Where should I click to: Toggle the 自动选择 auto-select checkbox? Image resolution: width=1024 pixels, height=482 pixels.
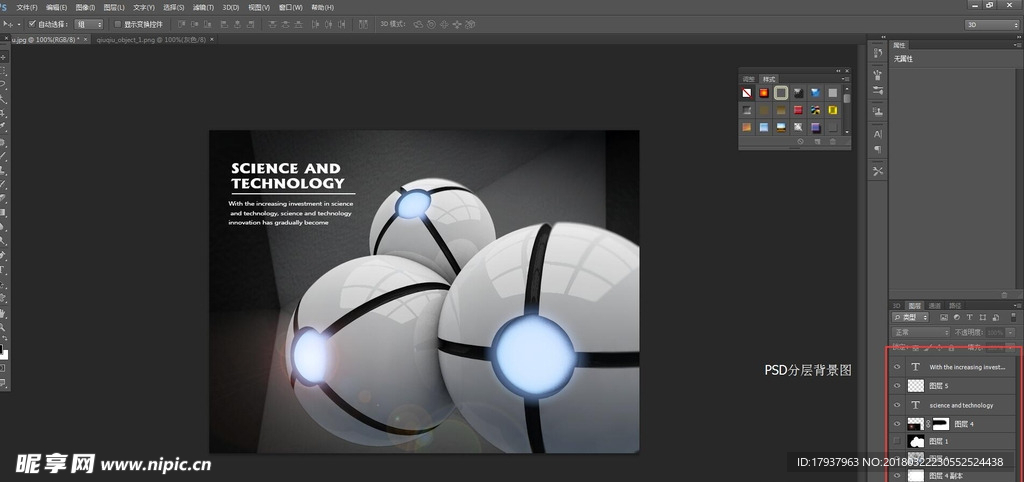32,23
